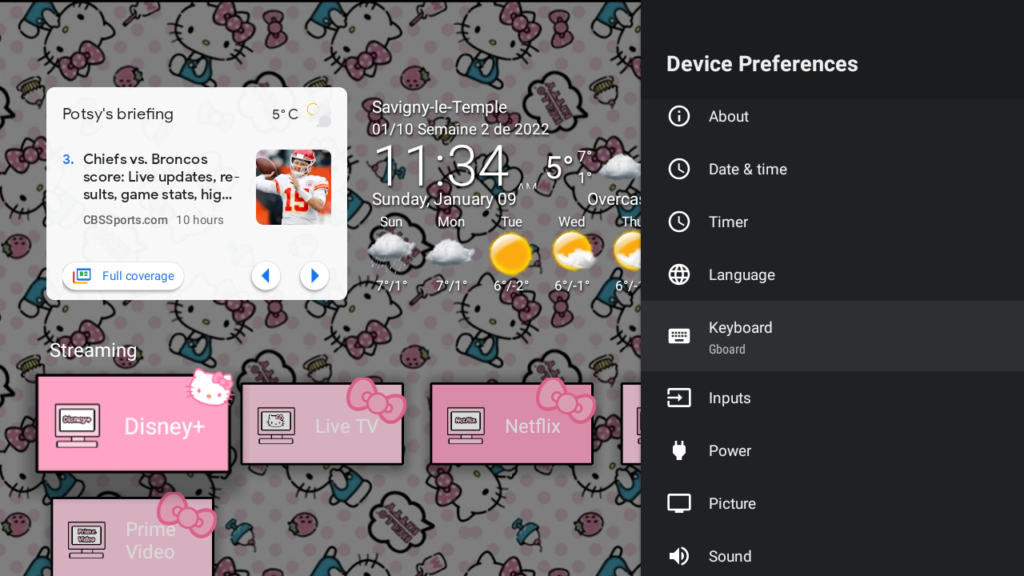The width and height of the screenshot is (1024, 576).
Task: Click the current overcast cloud icon
Action: click(x=619, y=168)
